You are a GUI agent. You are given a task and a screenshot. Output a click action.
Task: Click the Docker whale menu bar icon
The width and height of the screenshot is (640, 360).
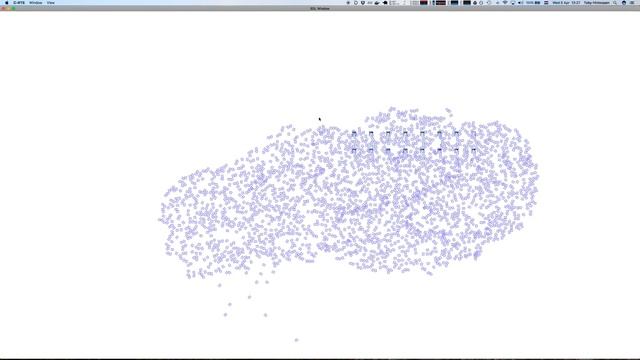(x=377, y=3)
